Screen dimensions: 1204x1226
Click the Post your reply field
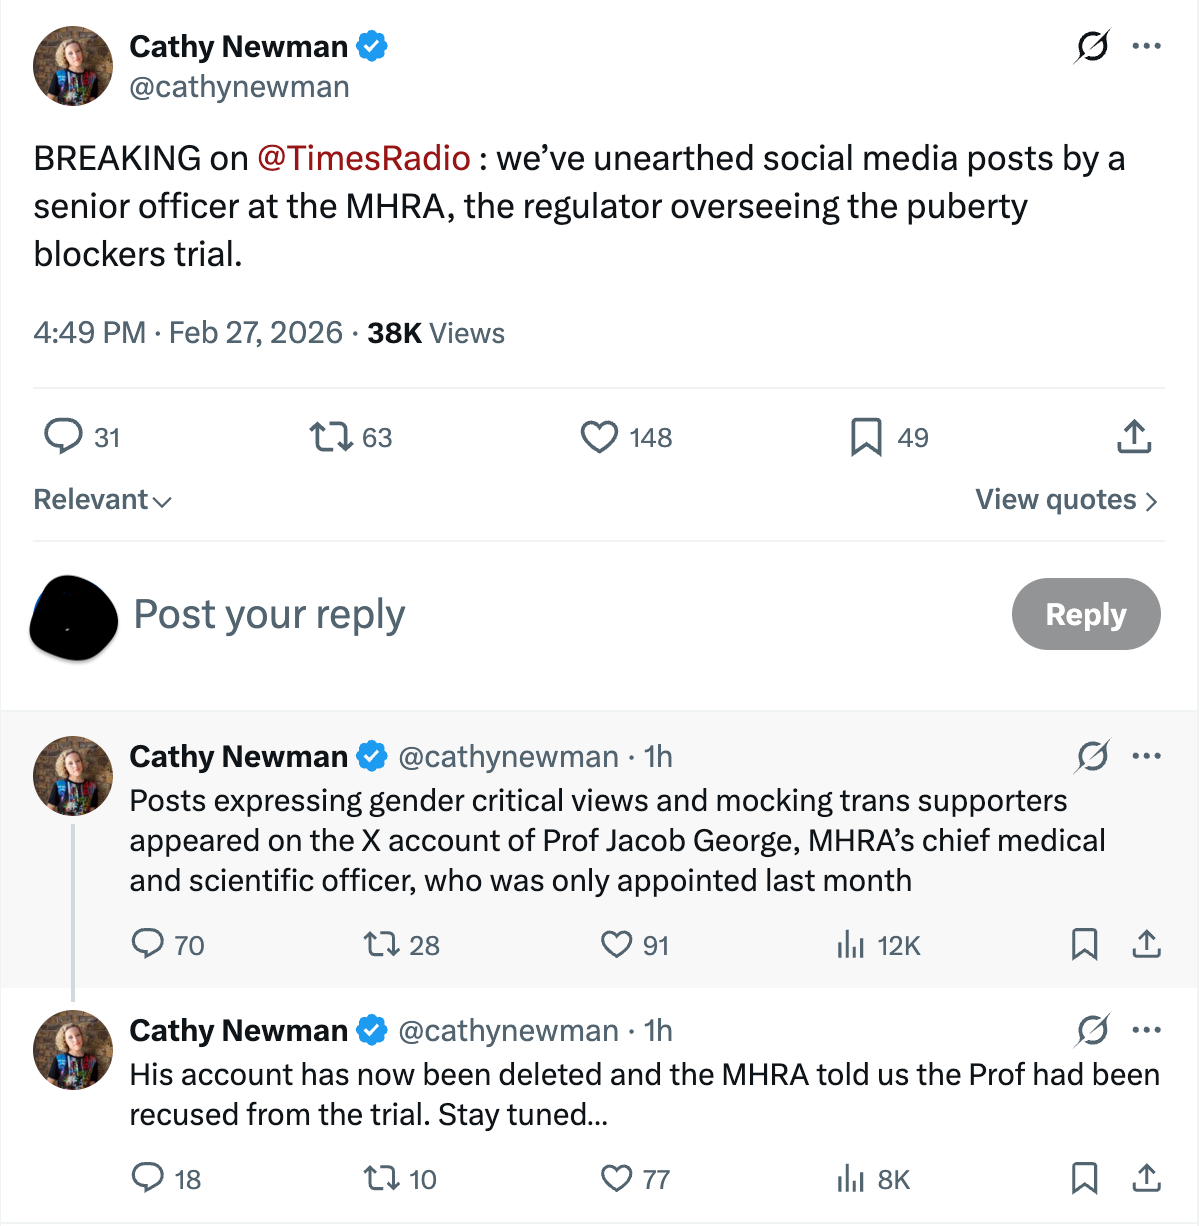tap(500, 614)
